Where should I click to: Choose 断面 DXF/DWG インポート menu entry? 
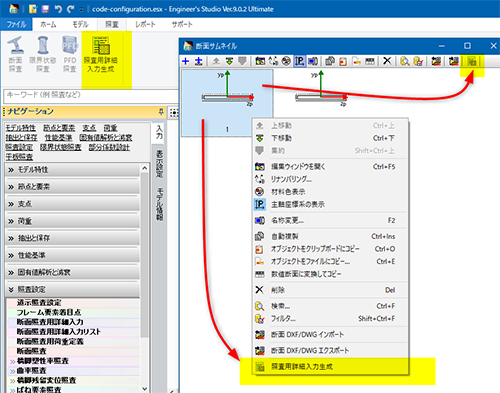tap(330, 335)
